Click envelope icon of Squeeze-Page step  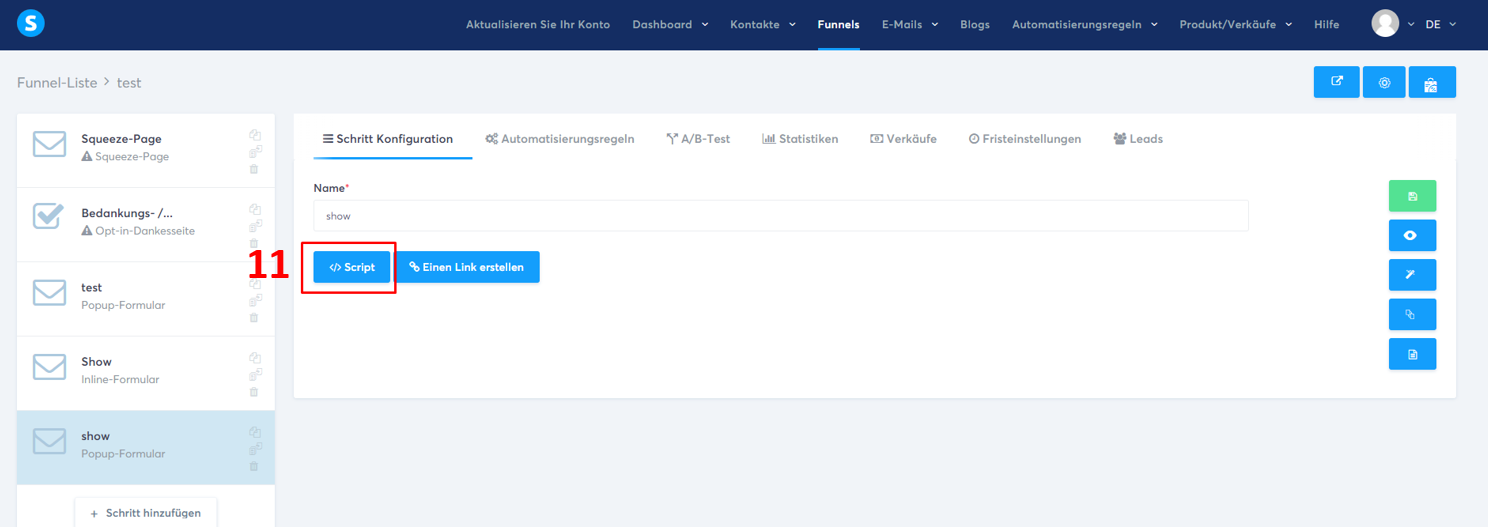pos(49,144)
